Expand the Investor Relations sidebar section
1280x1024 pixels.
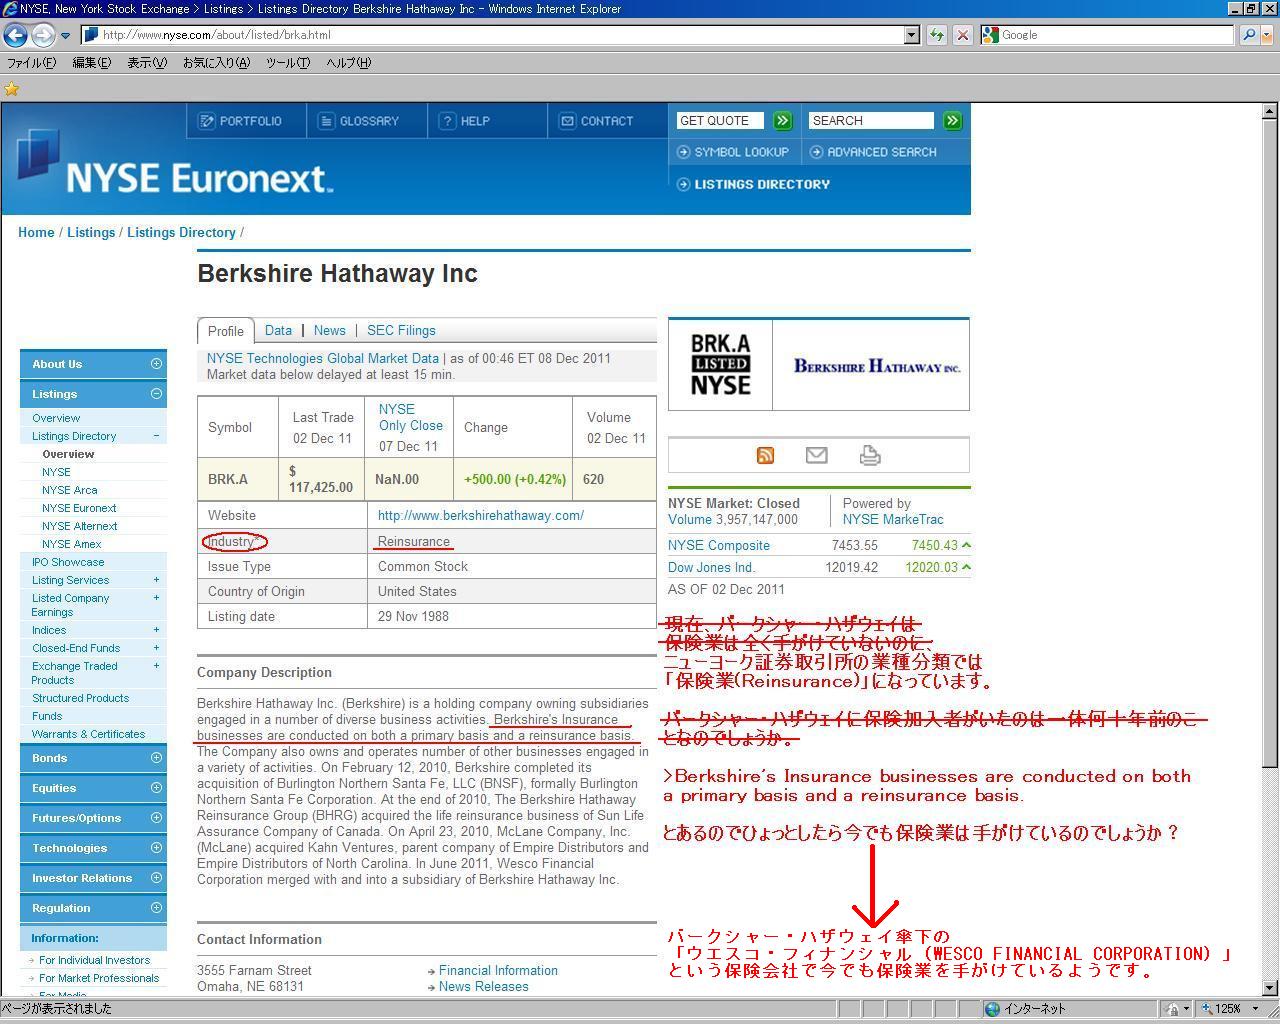156,878
